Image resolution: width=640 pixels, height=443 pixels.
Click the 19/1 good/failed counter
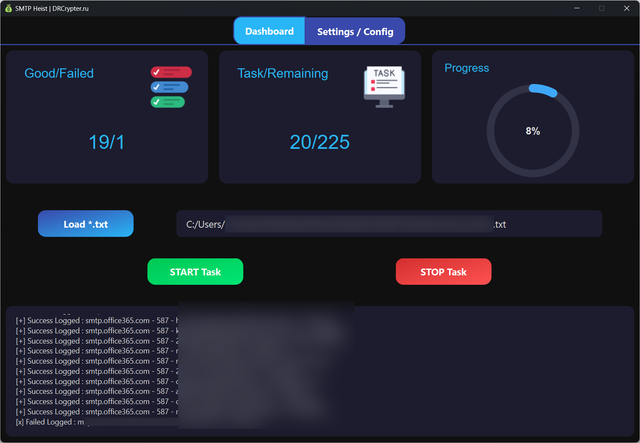(x=107, y=142)
